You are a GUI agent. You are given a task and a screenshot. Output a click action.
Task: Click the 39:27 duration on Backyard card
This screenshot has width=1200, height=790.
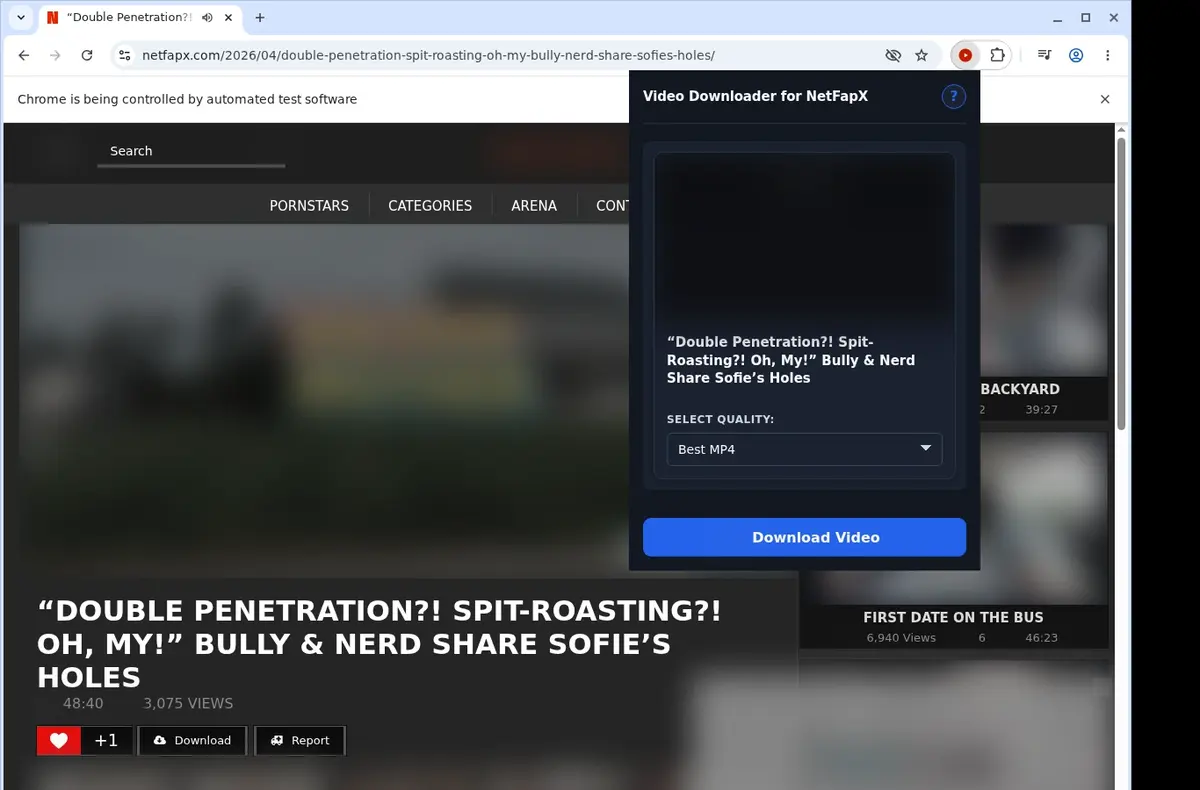click(x=1041, y=409)
